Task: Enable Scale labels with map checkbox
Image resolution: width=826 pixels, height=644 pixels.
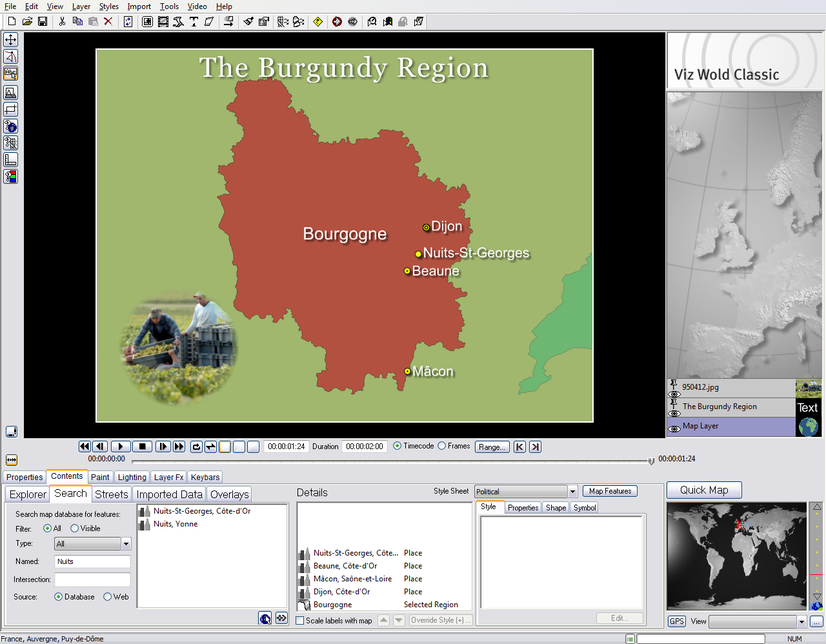Action: pyautogui.click(x=301, y=621)
